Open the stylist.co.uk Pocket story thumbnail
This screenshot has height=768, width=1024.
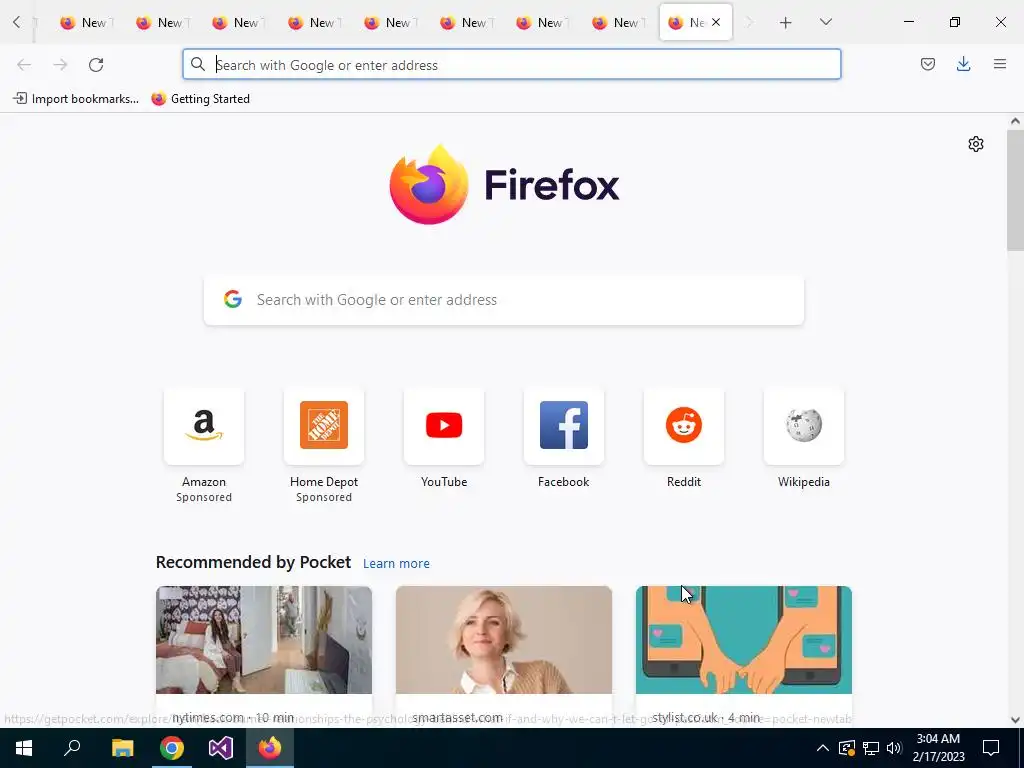(744, 640)
